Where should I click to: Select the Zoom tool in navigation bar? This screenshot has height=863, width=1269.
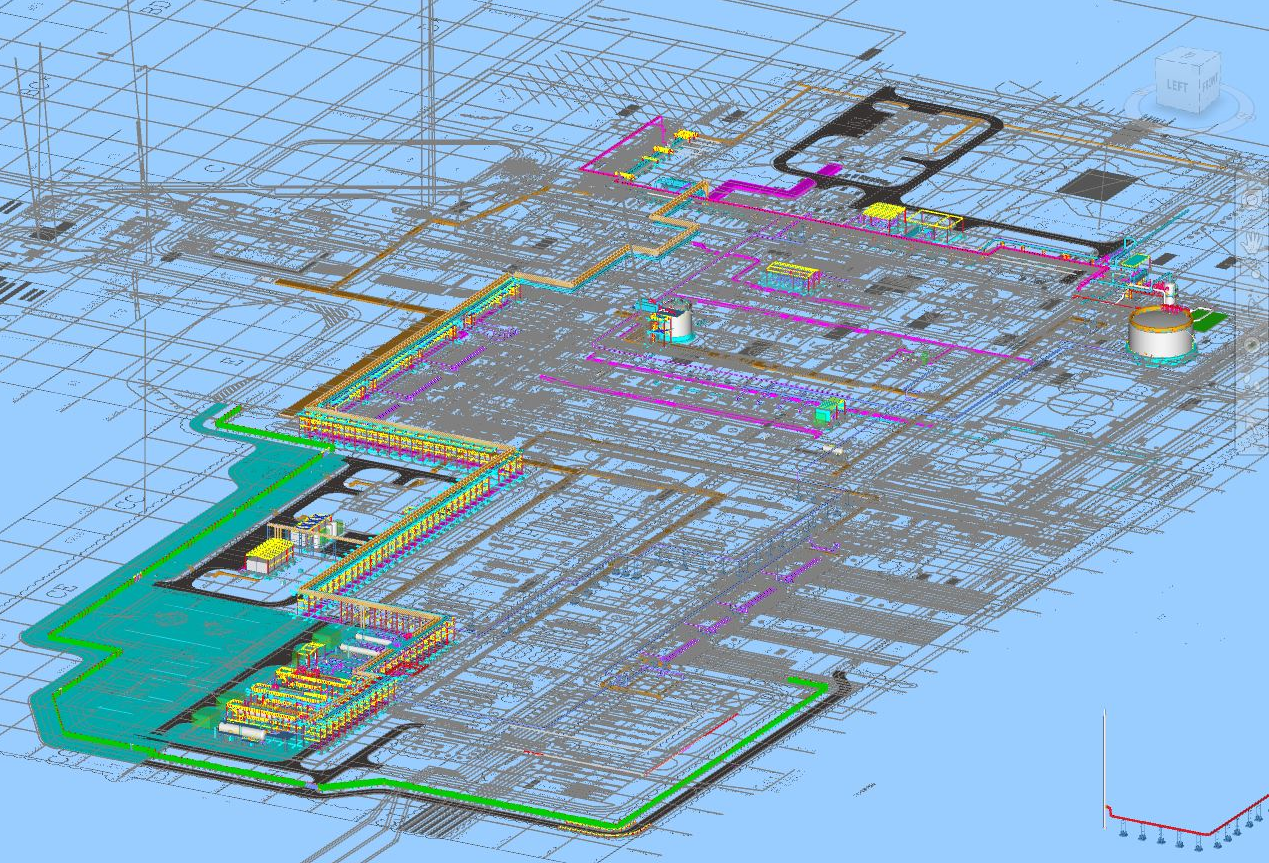pos(1252,271)
